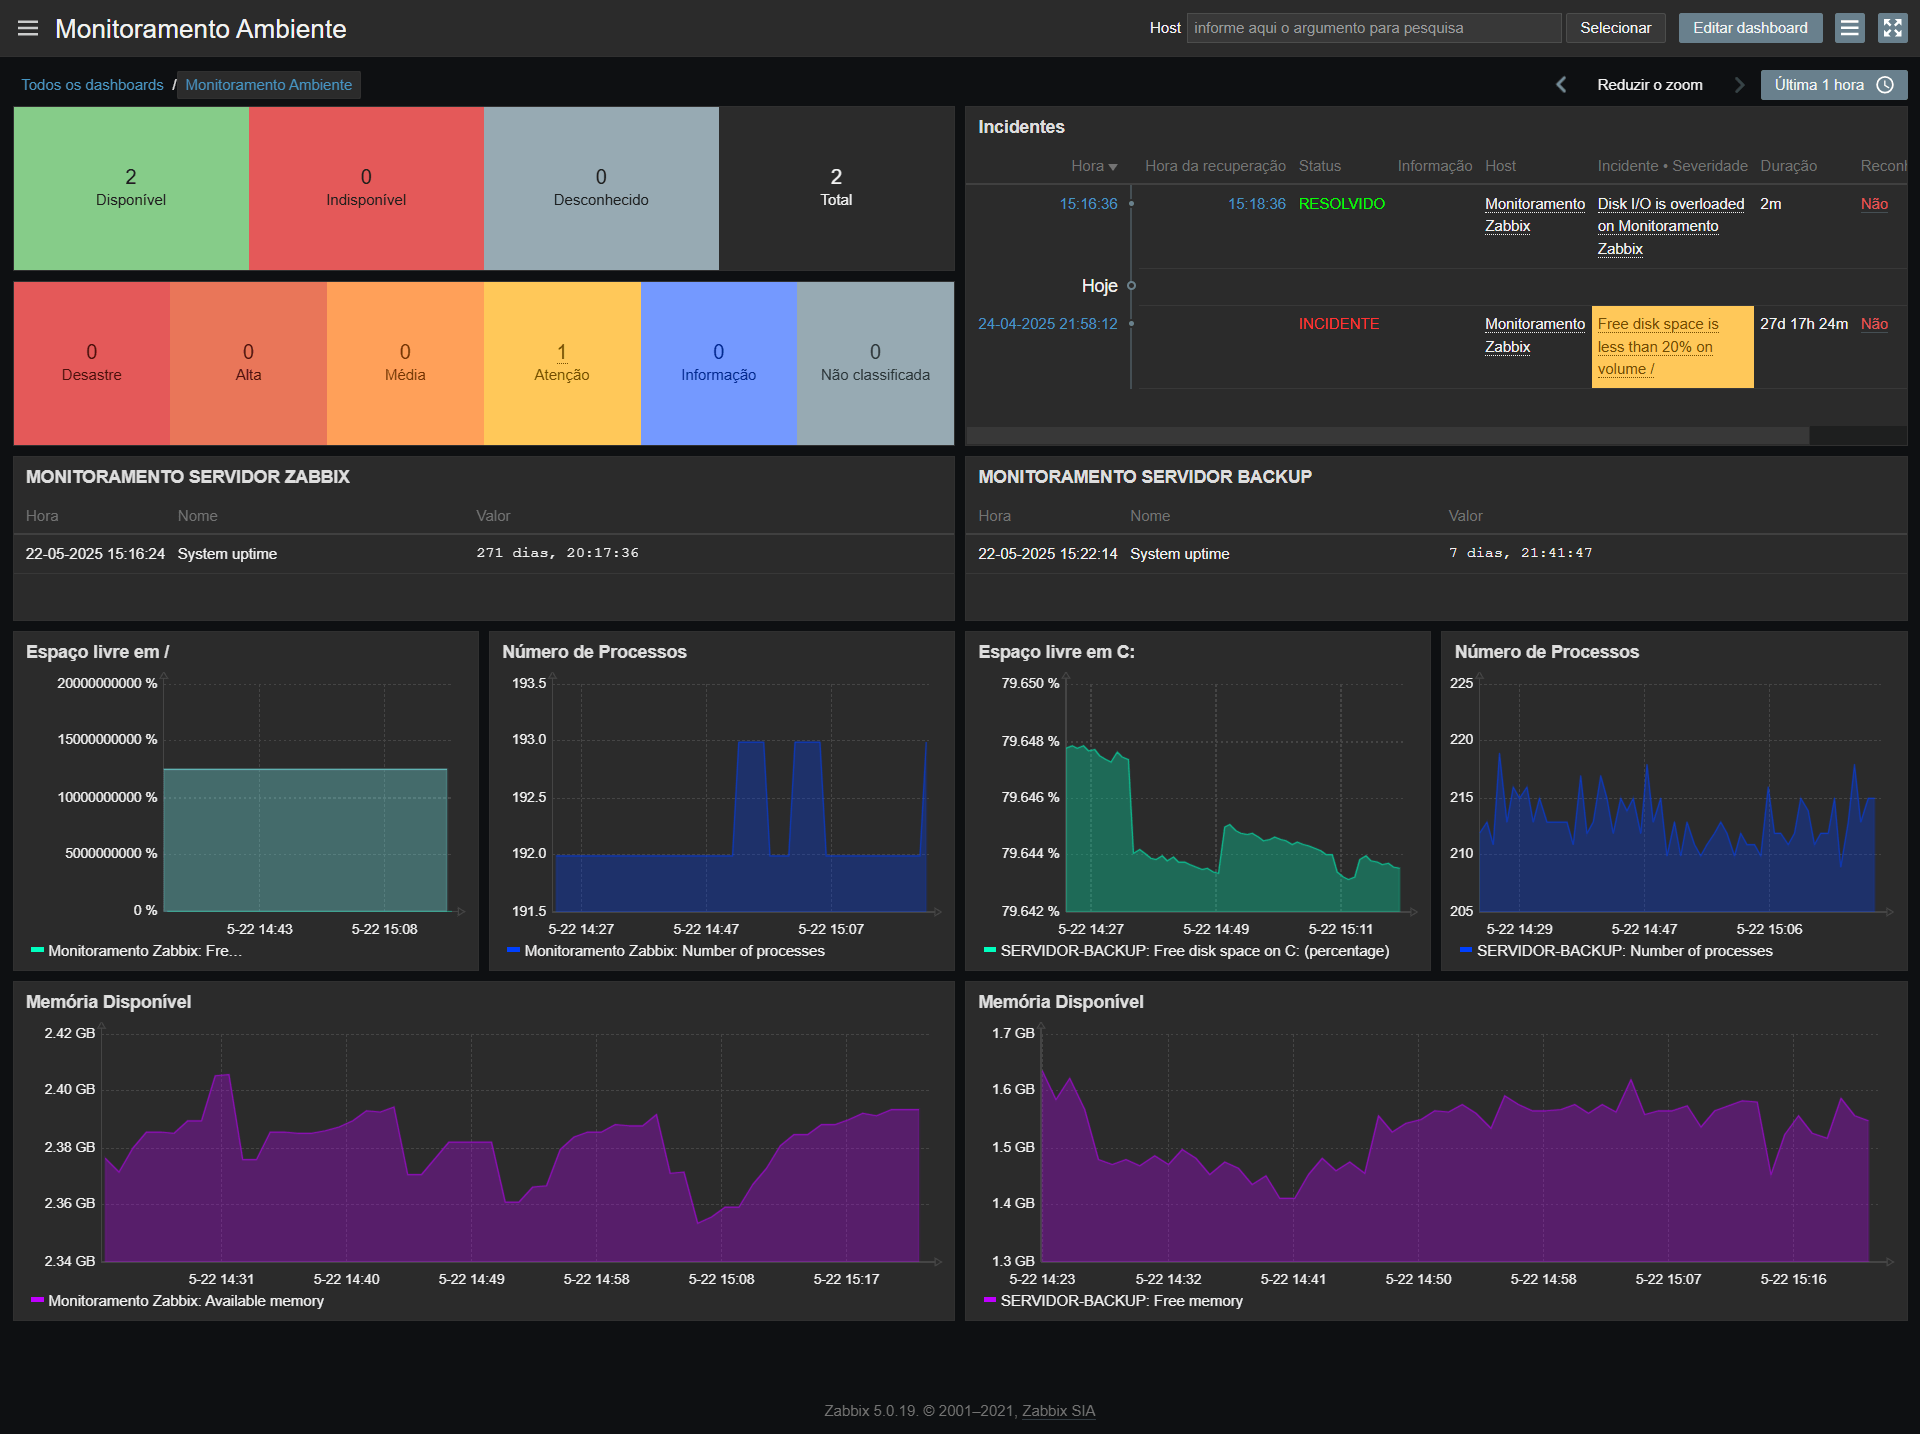
Task: Click the Alta severity tile
Action: click(x=248, y=363)
